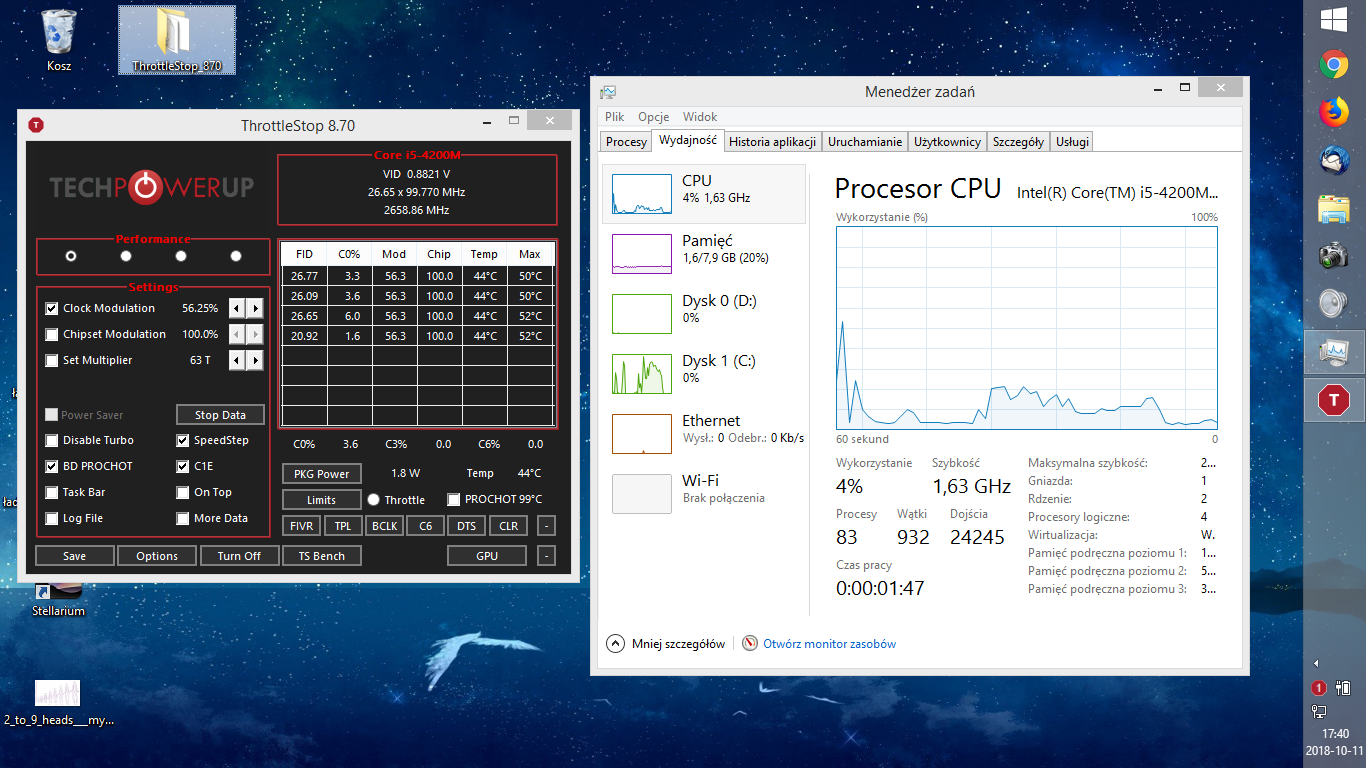Open the Opcje menu
This screenshot has width=1366, height=768.
[x=653, y=117]
